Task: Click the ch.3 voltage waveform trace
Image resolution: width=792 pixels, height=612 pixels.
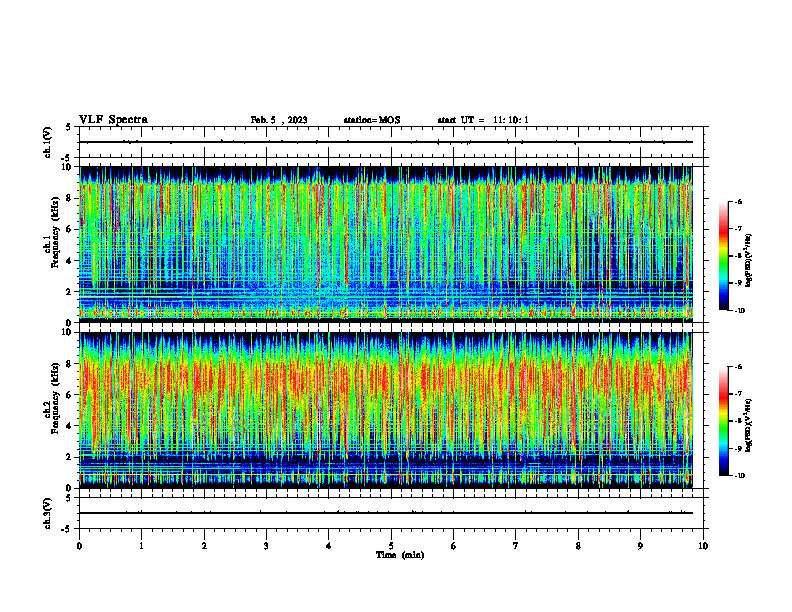Action: point(386,513)
